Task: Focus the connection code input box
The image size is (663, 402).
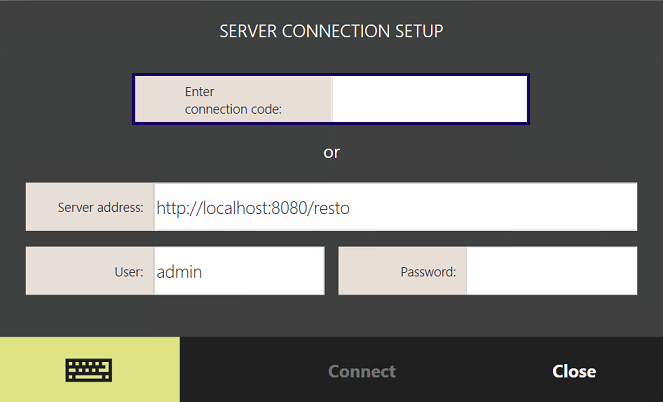Action: (428, 99)
